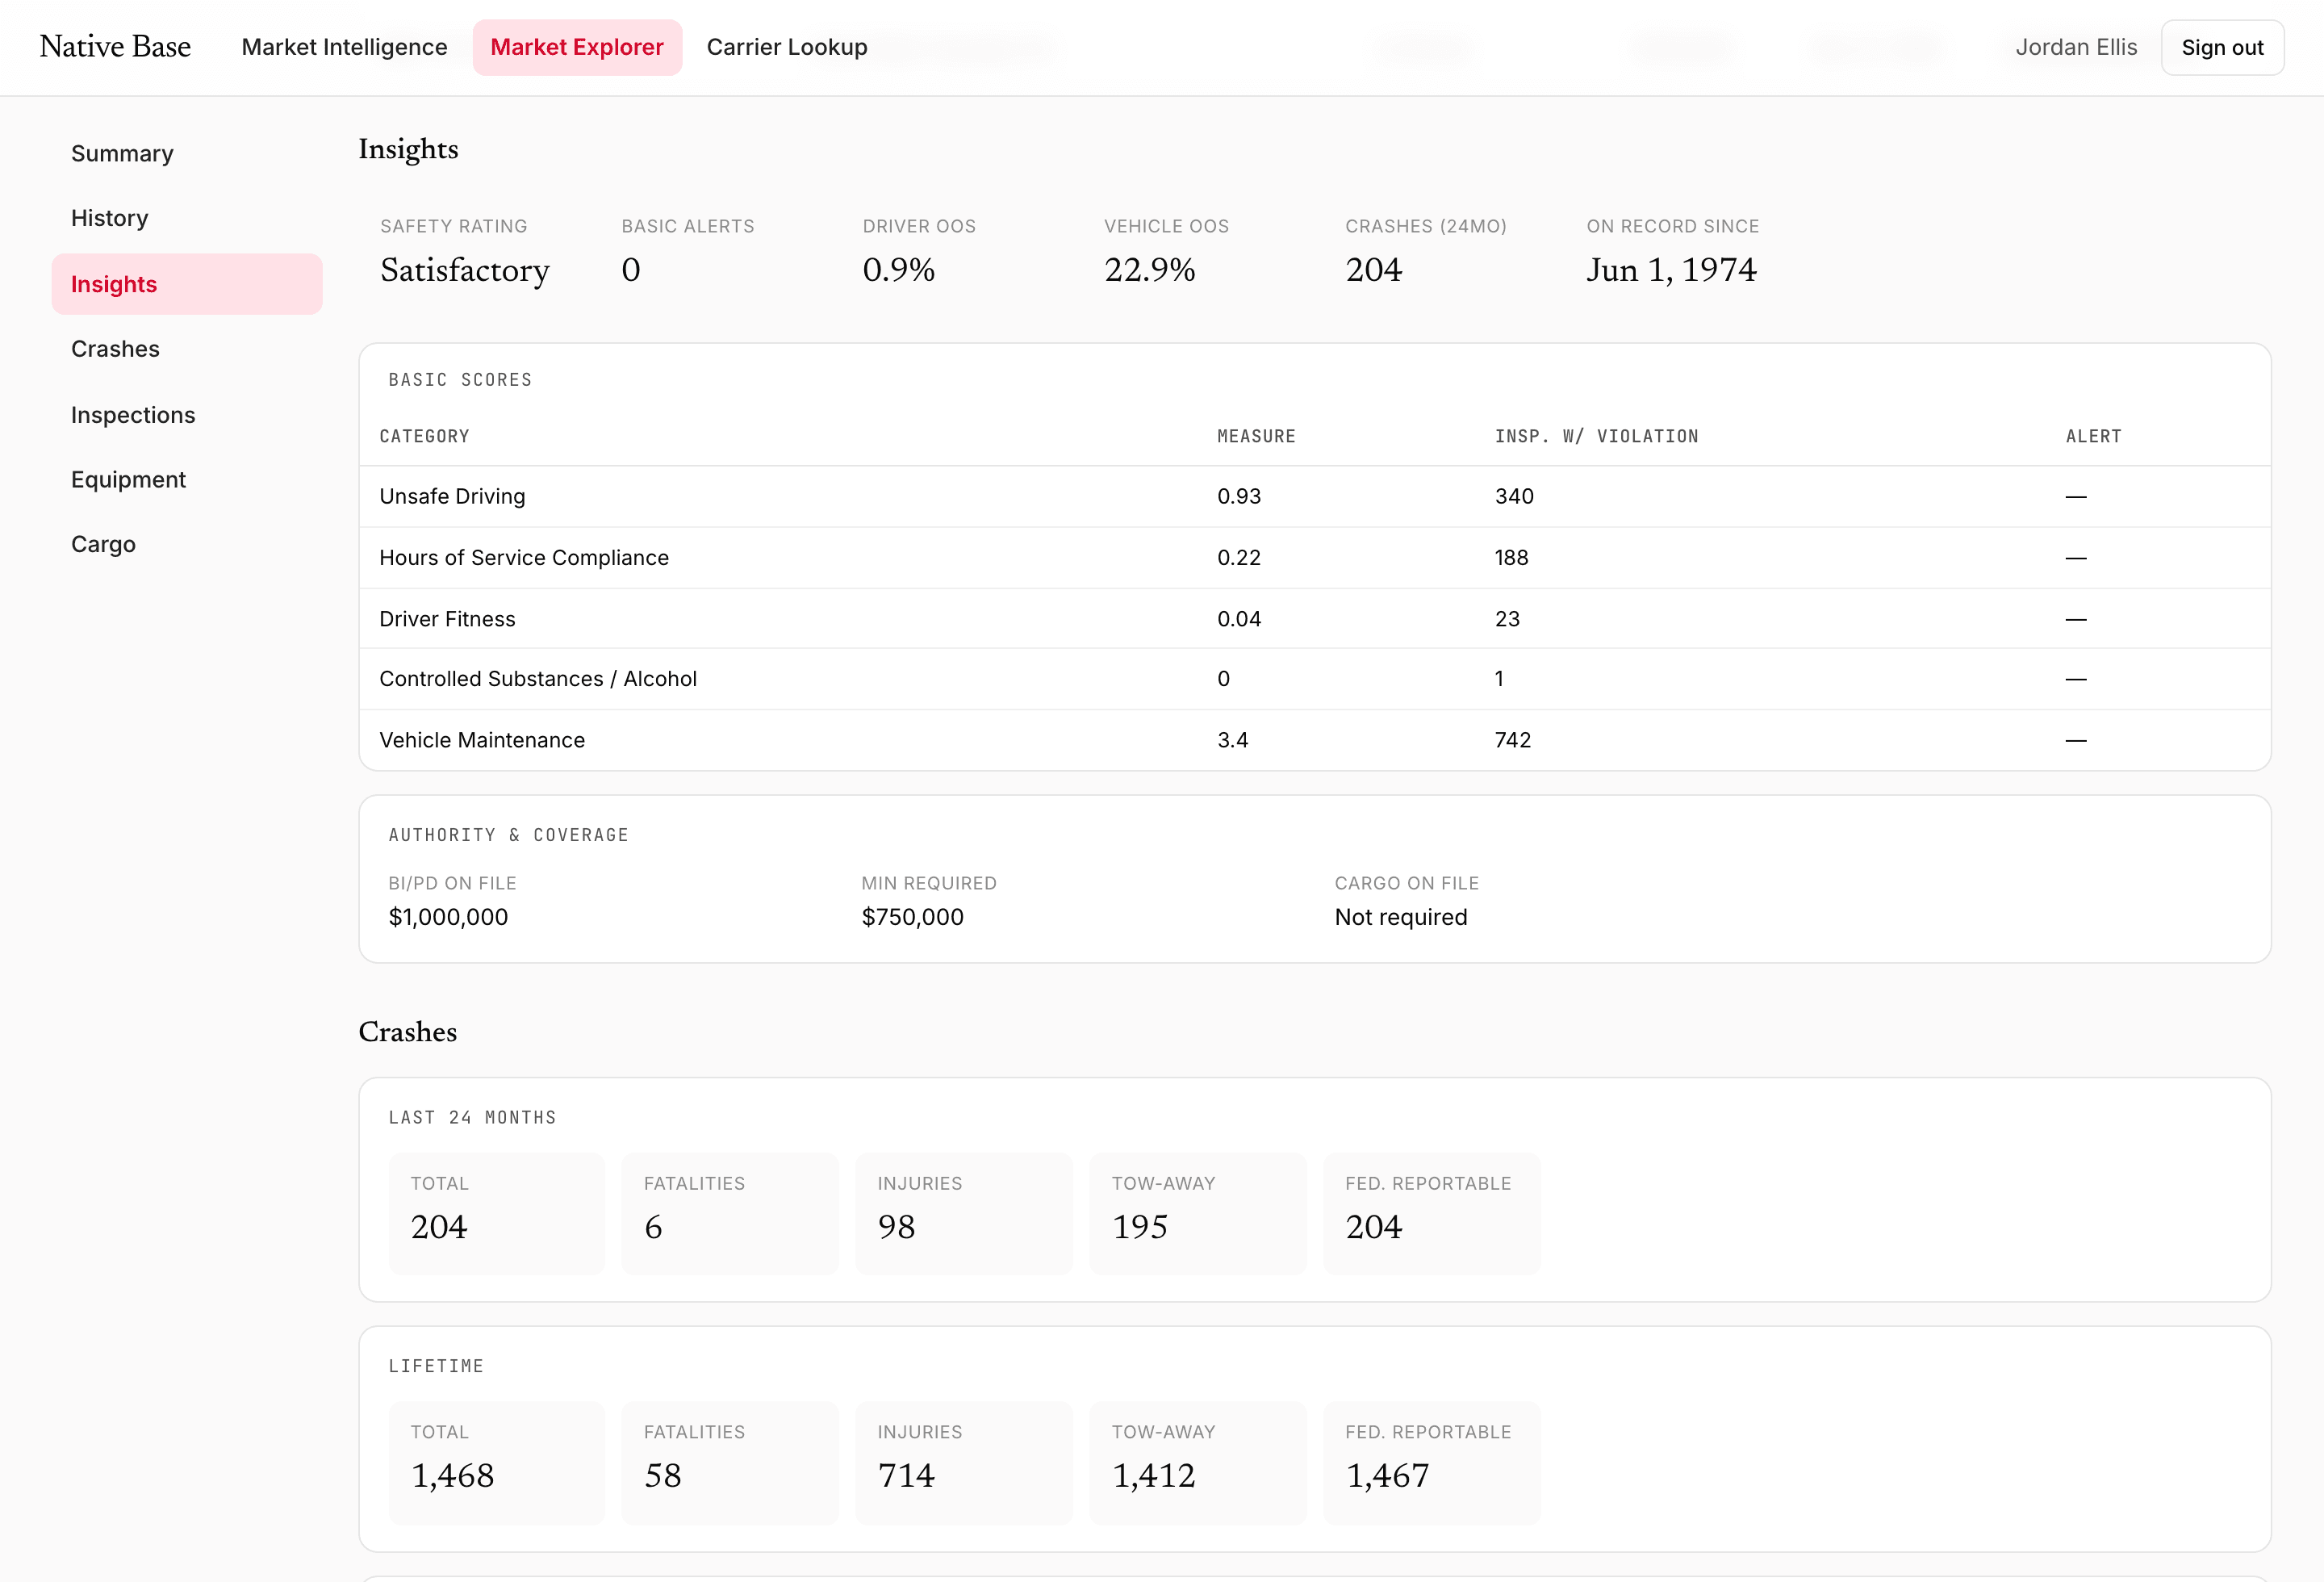The width and height of the screenshot is (2324, 1582).
Task: Open Summary in the sidebar
Action: 186,153
